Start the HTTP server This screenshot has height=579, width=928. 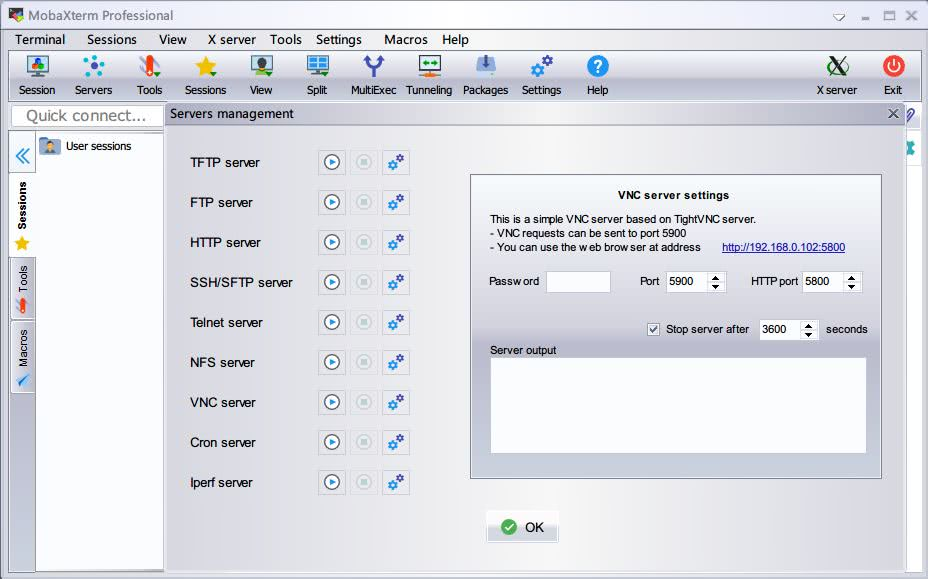click(332, 242)
